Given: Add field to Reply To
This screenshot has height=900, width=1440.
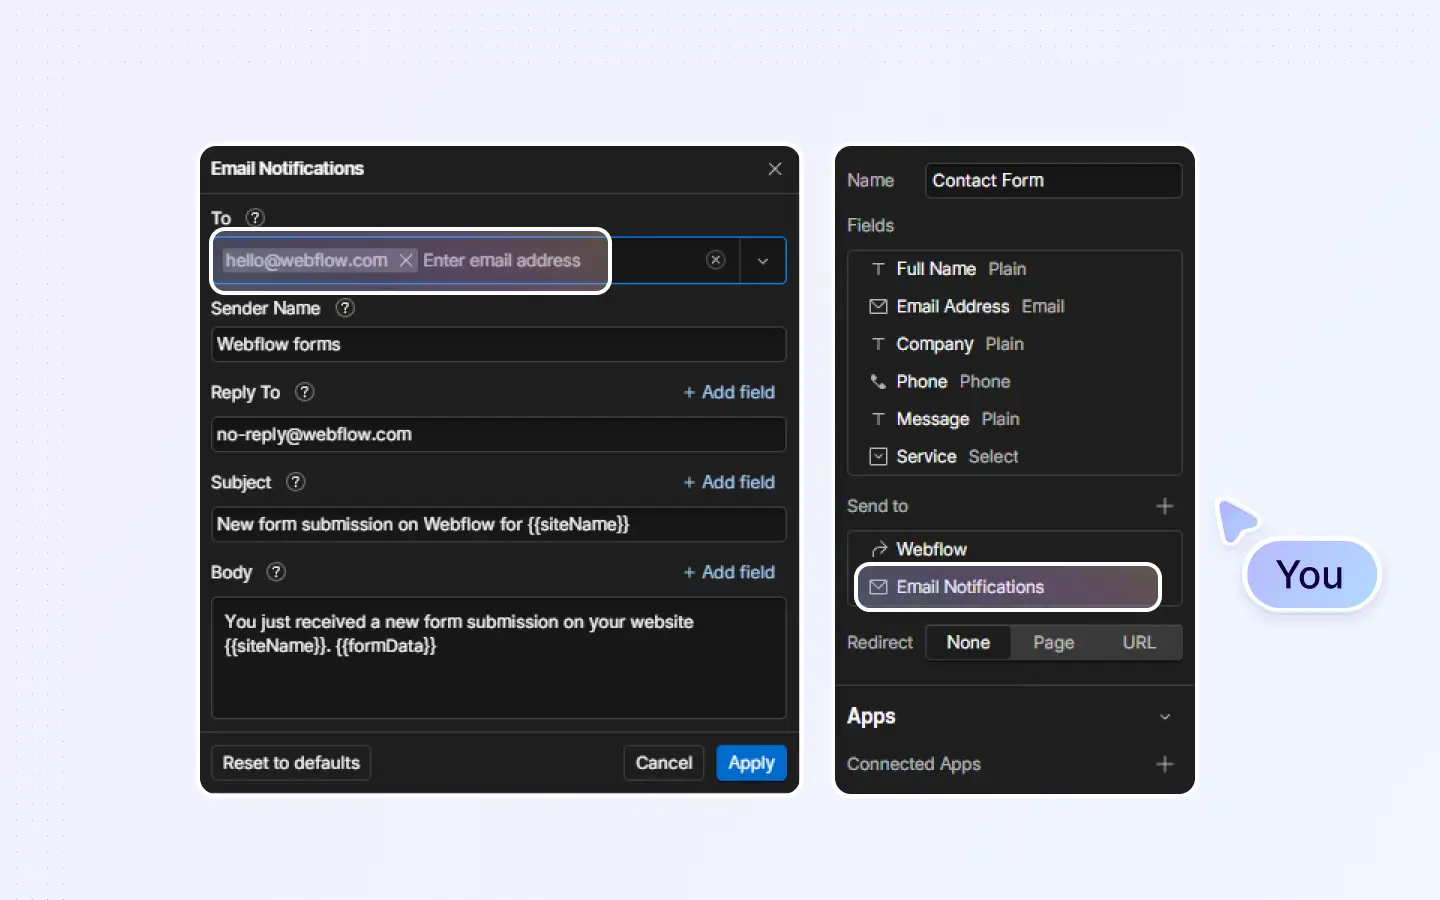Looking at the screenshot, I should [729, 392].
